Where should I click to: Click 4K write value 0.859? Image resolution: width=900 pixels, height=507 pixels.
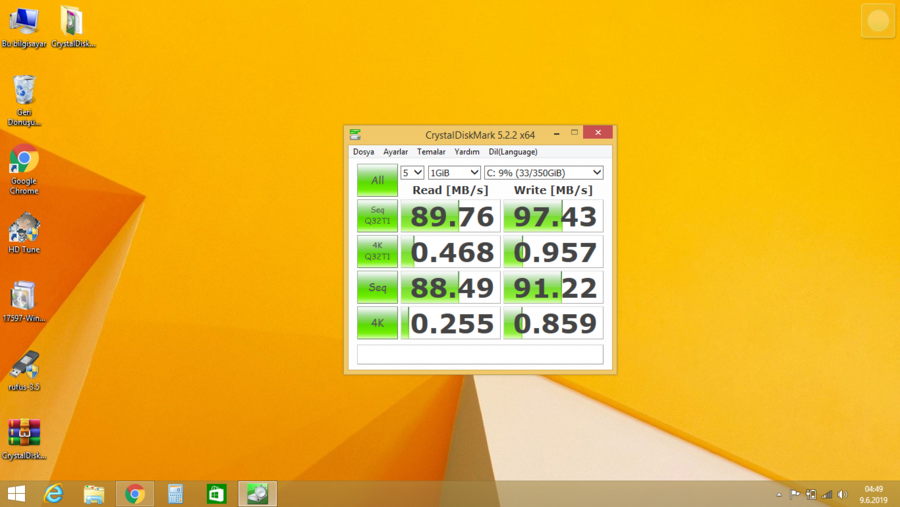[553, 323]
